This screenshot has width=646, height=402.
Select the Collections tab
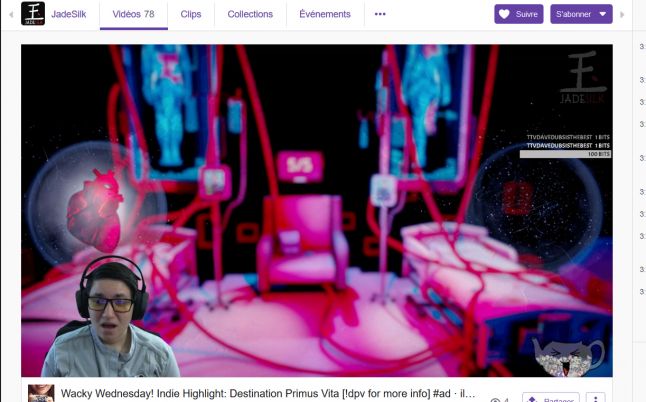pos(250,14)
